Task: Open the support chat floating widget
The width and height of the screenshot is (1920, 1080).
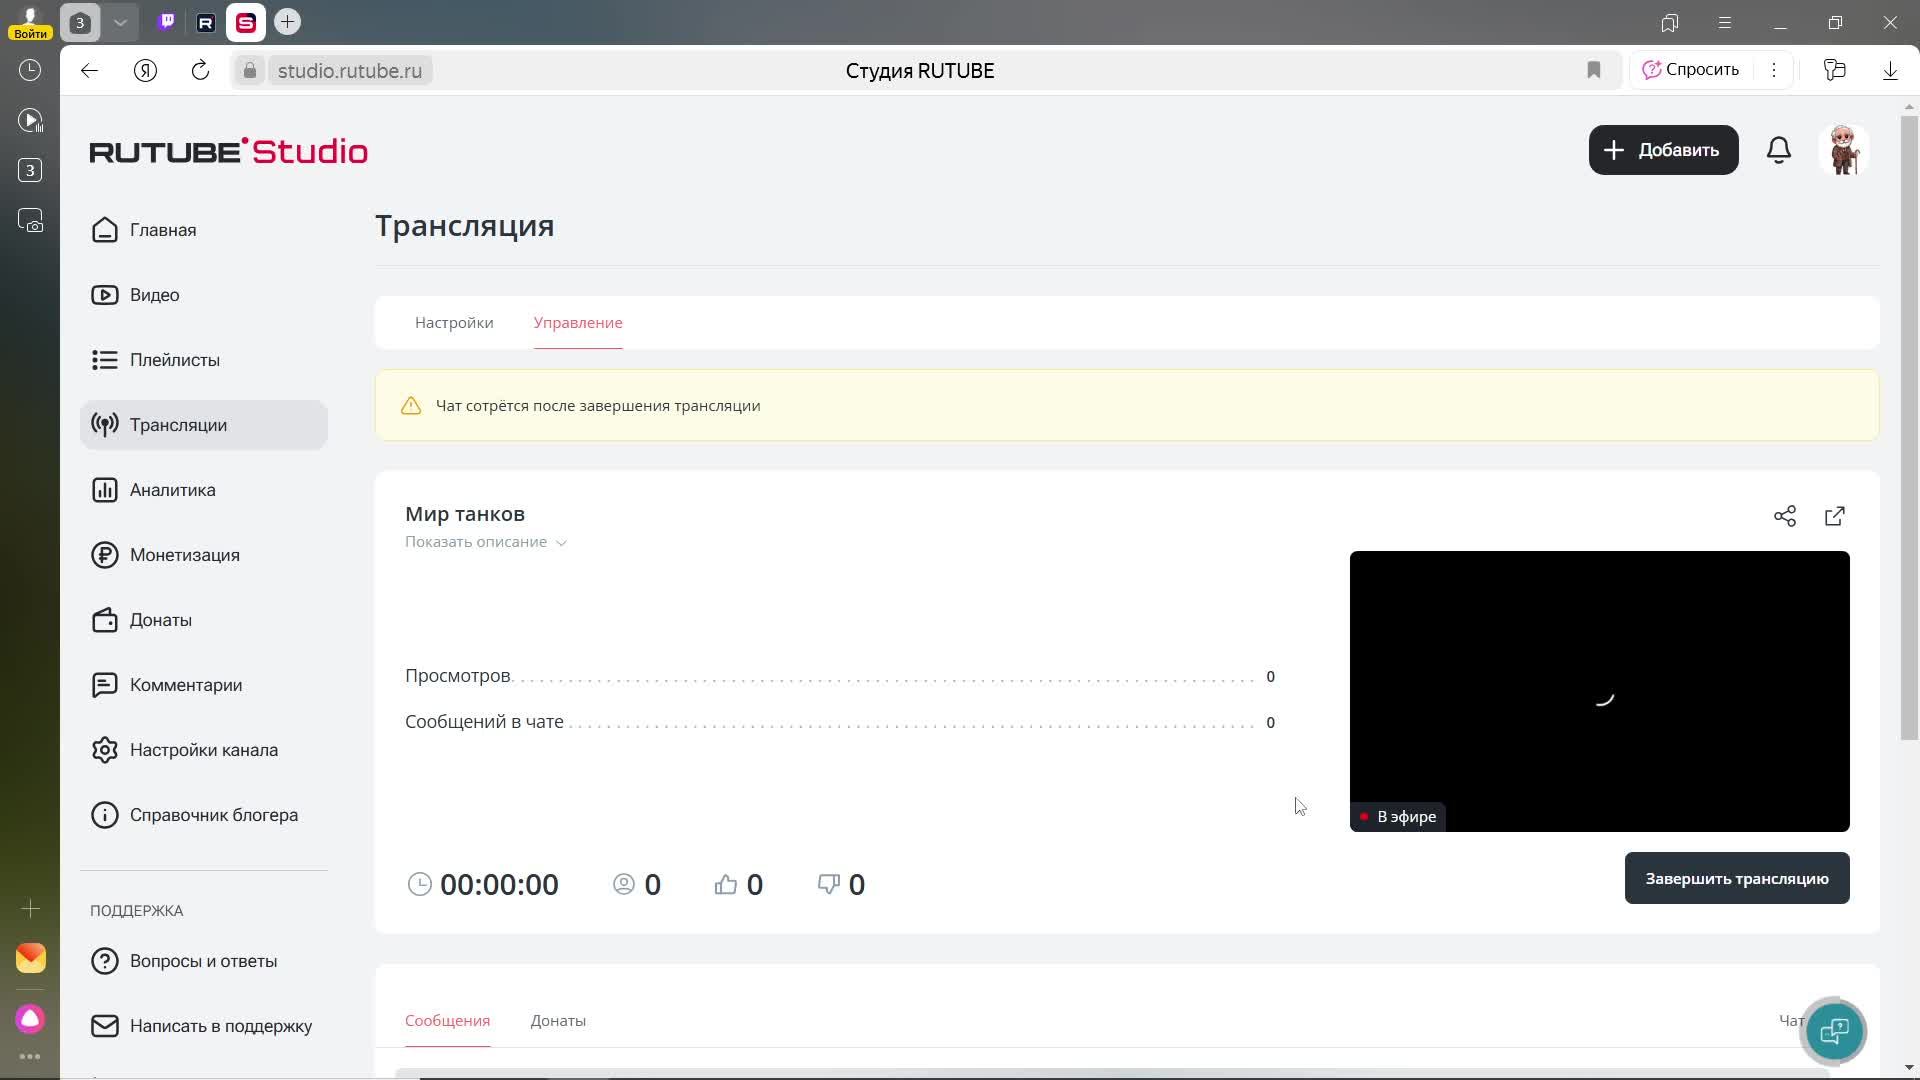Action: coord(1834,1031)
